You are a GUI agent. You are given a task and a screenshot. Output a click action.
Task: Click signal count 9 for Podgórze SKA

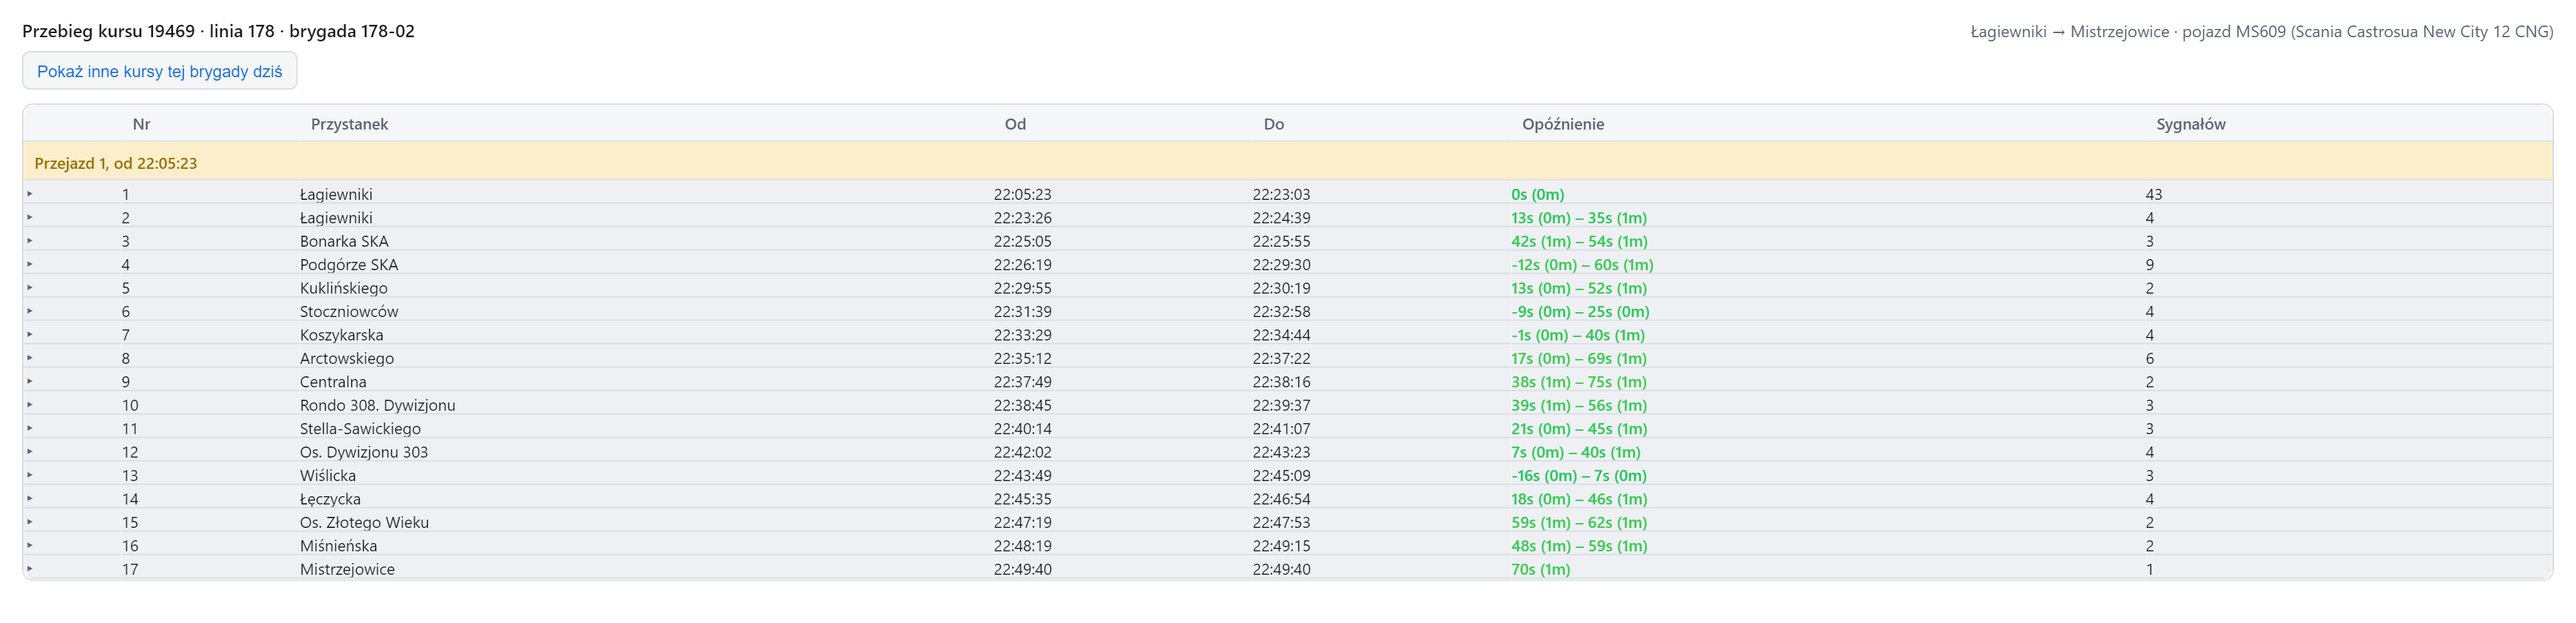point(2149,265)
